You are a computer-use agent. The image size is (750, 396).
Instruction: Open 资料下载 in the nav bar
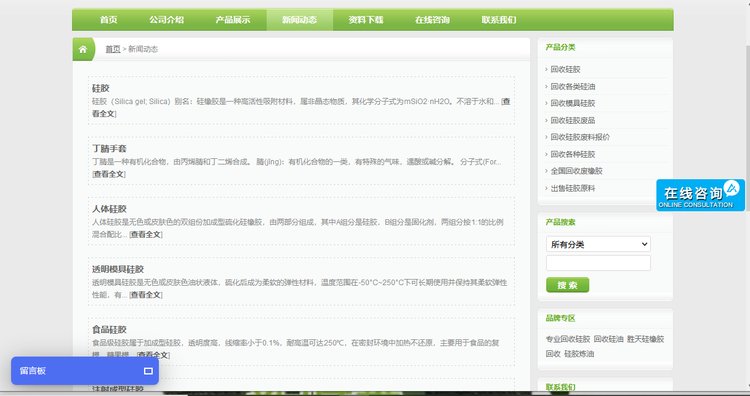[x=366, y=20]
